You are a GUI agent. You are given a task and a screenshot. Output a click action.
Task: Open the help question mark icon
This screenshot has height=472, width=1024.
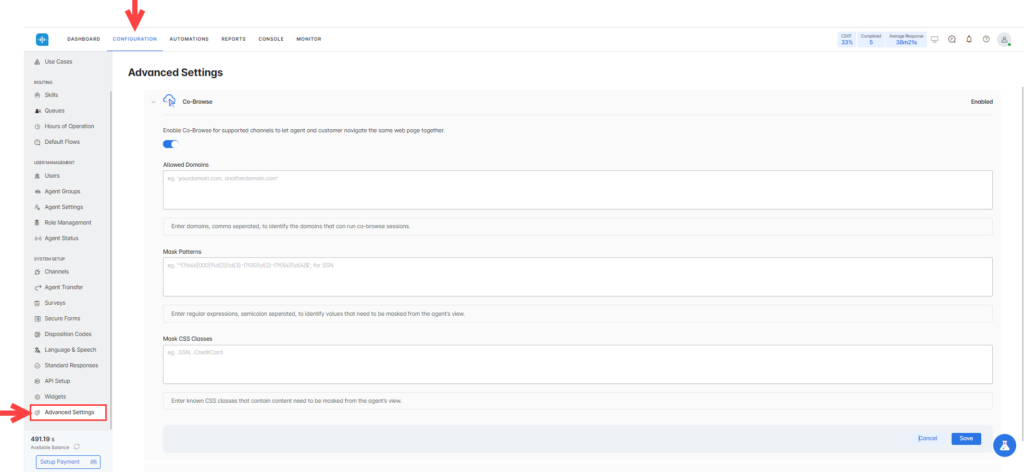point(986,39)
